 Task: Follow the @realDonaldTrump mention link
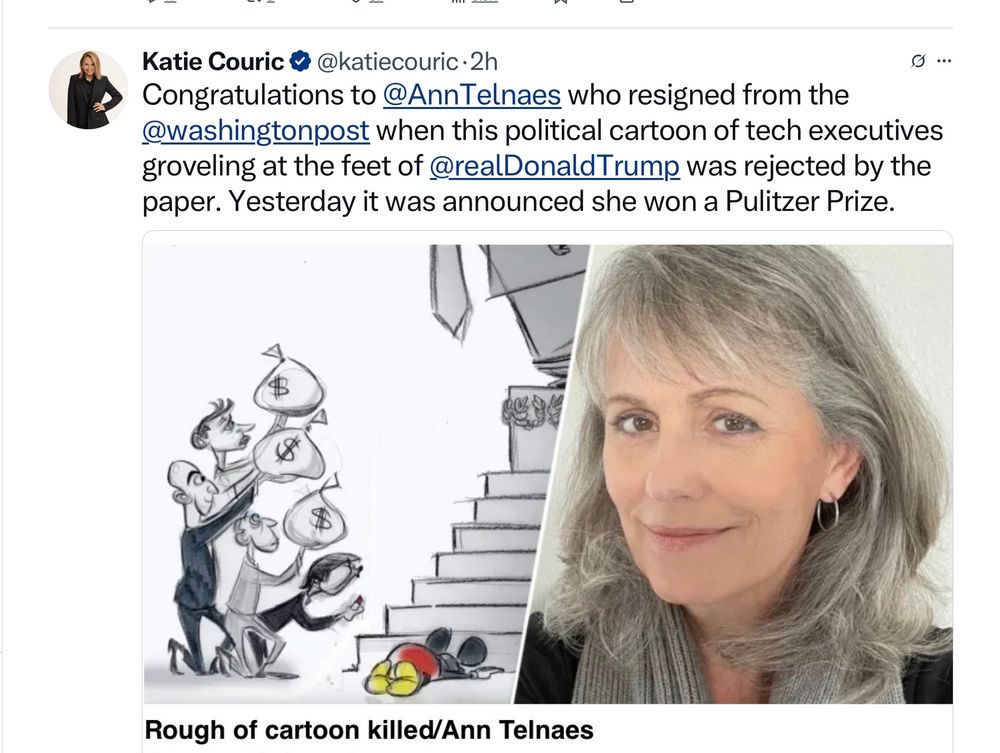pyautogui.click(x=554, y=166)
